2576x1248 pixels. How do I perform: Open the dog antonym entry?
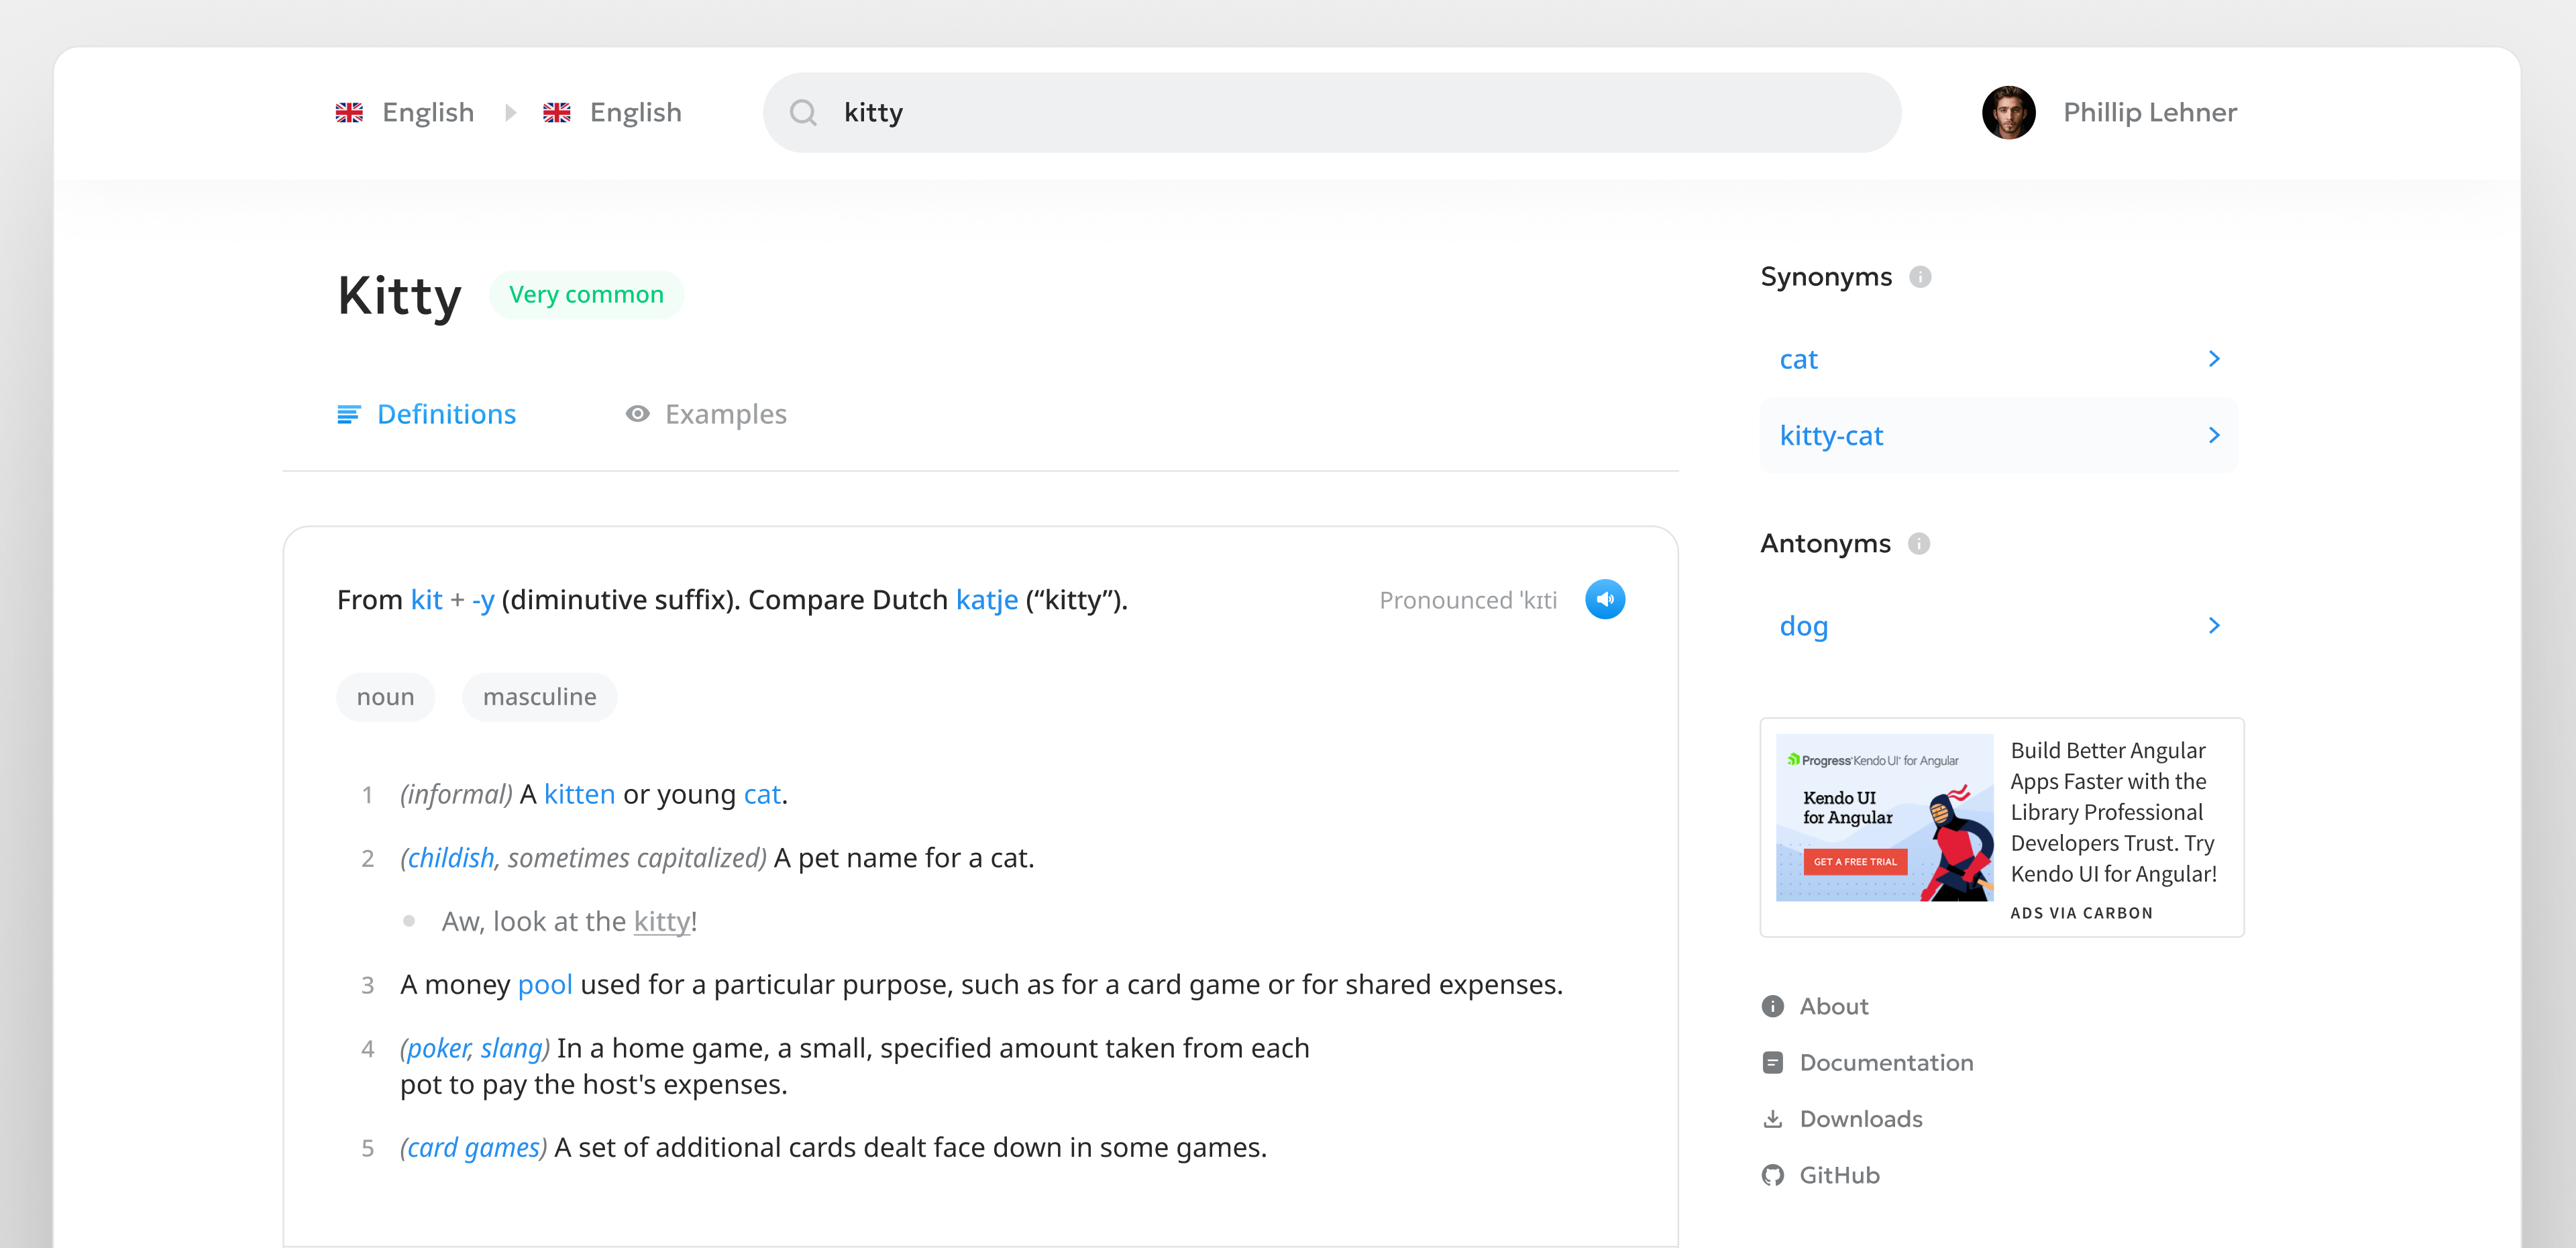(1999, 625)
